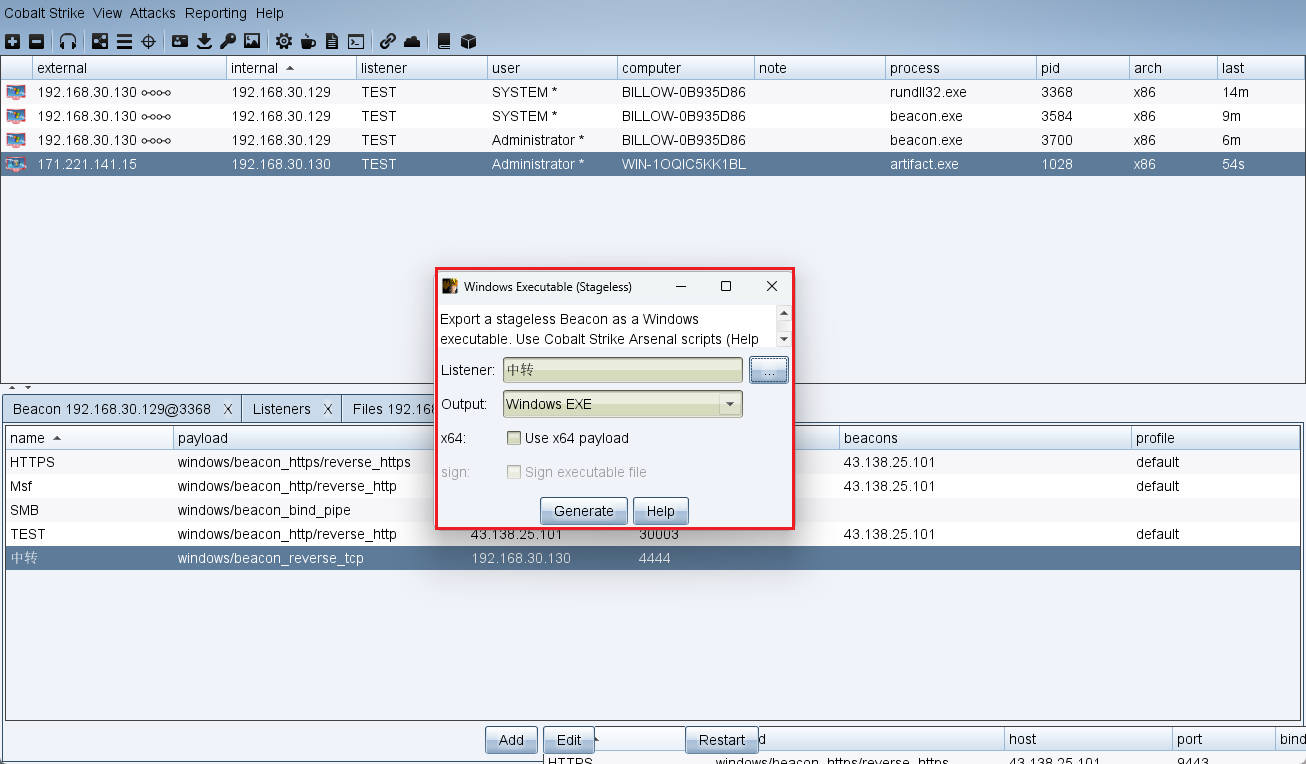Select the HTTPS listener row
The width and height of the screenshot is (1306, 764).
click(653, 462)
